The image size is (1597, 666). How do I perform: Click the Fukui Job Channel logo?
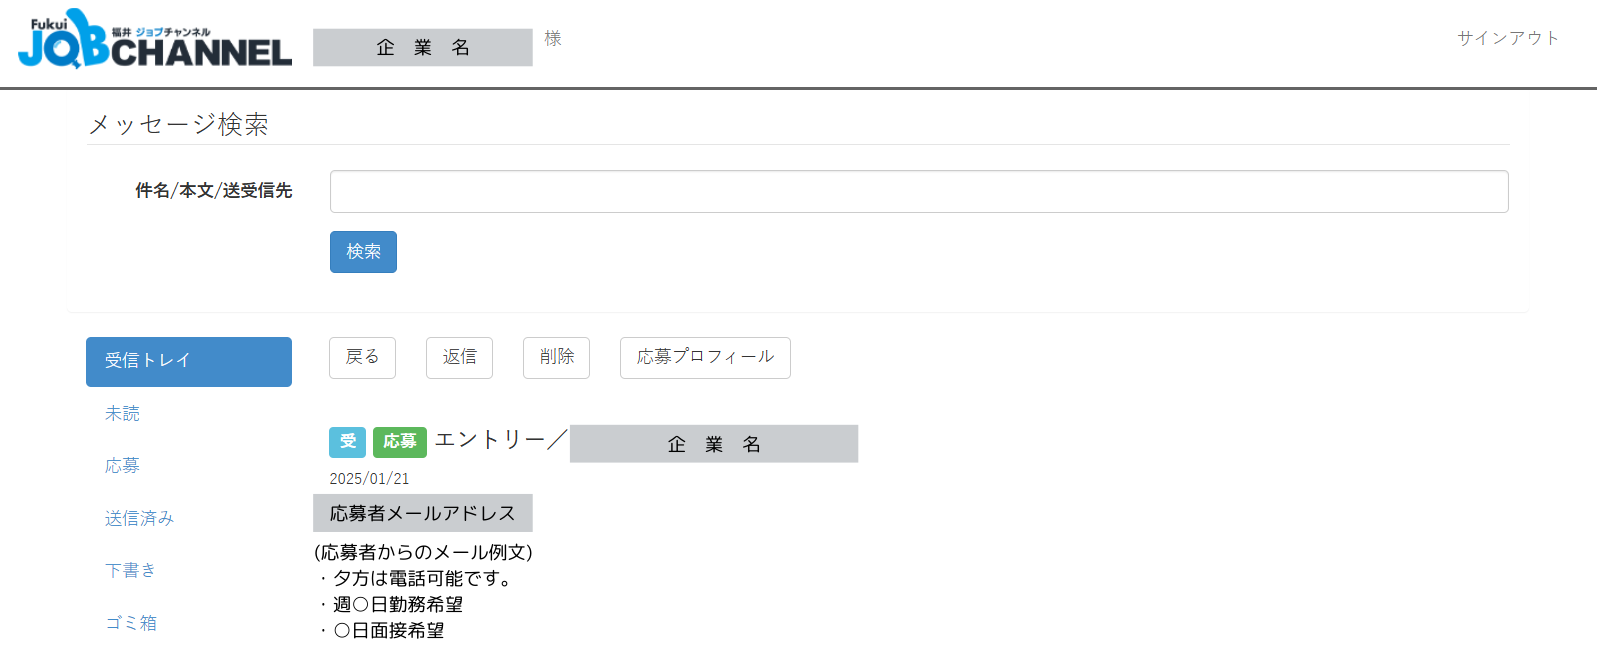[x=155, y=39]
